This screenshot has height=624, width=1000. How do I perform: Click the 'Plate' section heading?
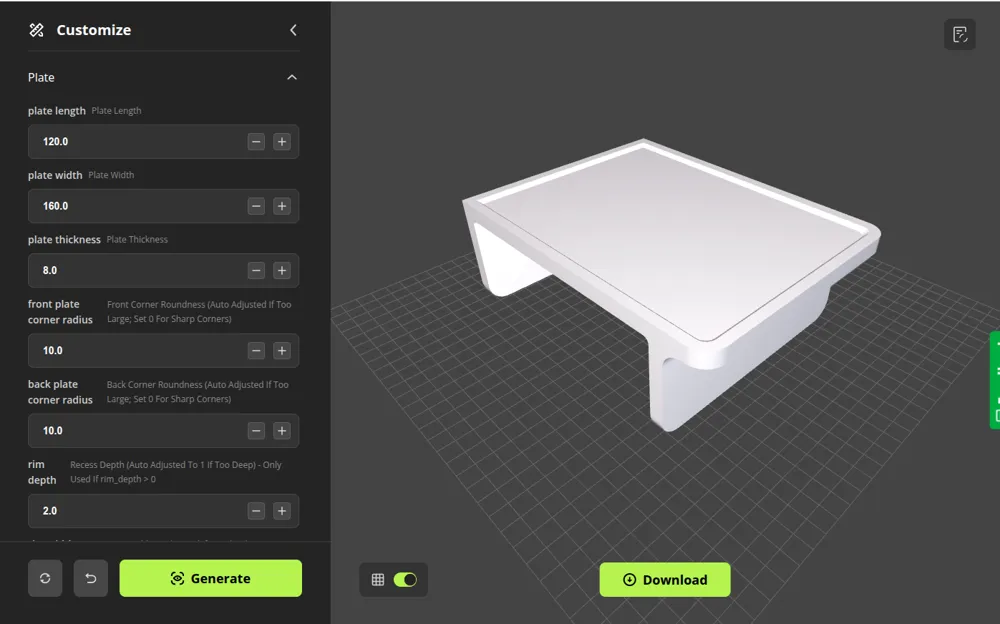tap(41, 77)
